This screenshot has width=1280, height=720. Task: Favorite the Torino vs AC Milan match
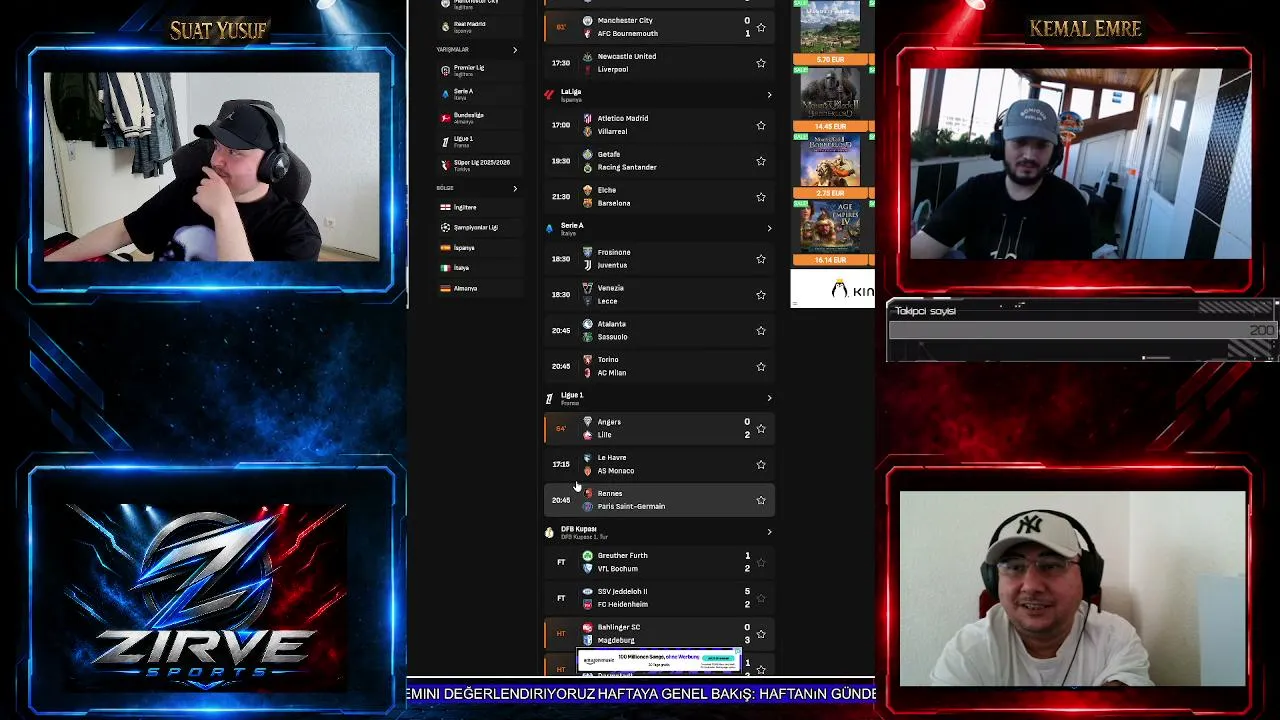[x=761, y=367]
